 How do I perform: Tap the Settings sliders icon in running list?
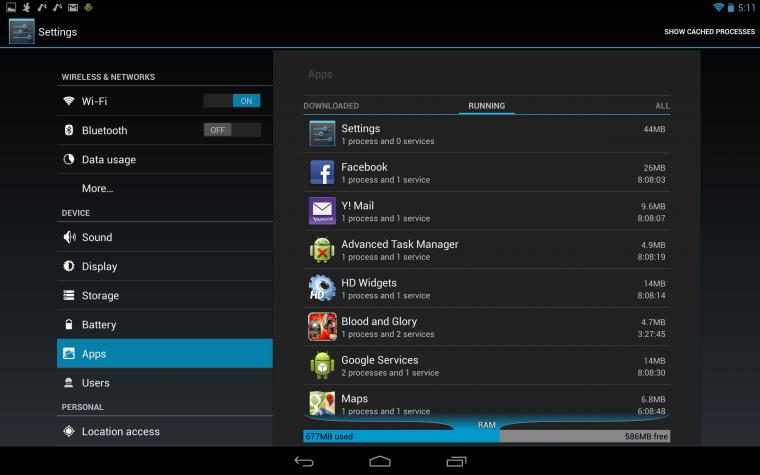pos(322,134)
